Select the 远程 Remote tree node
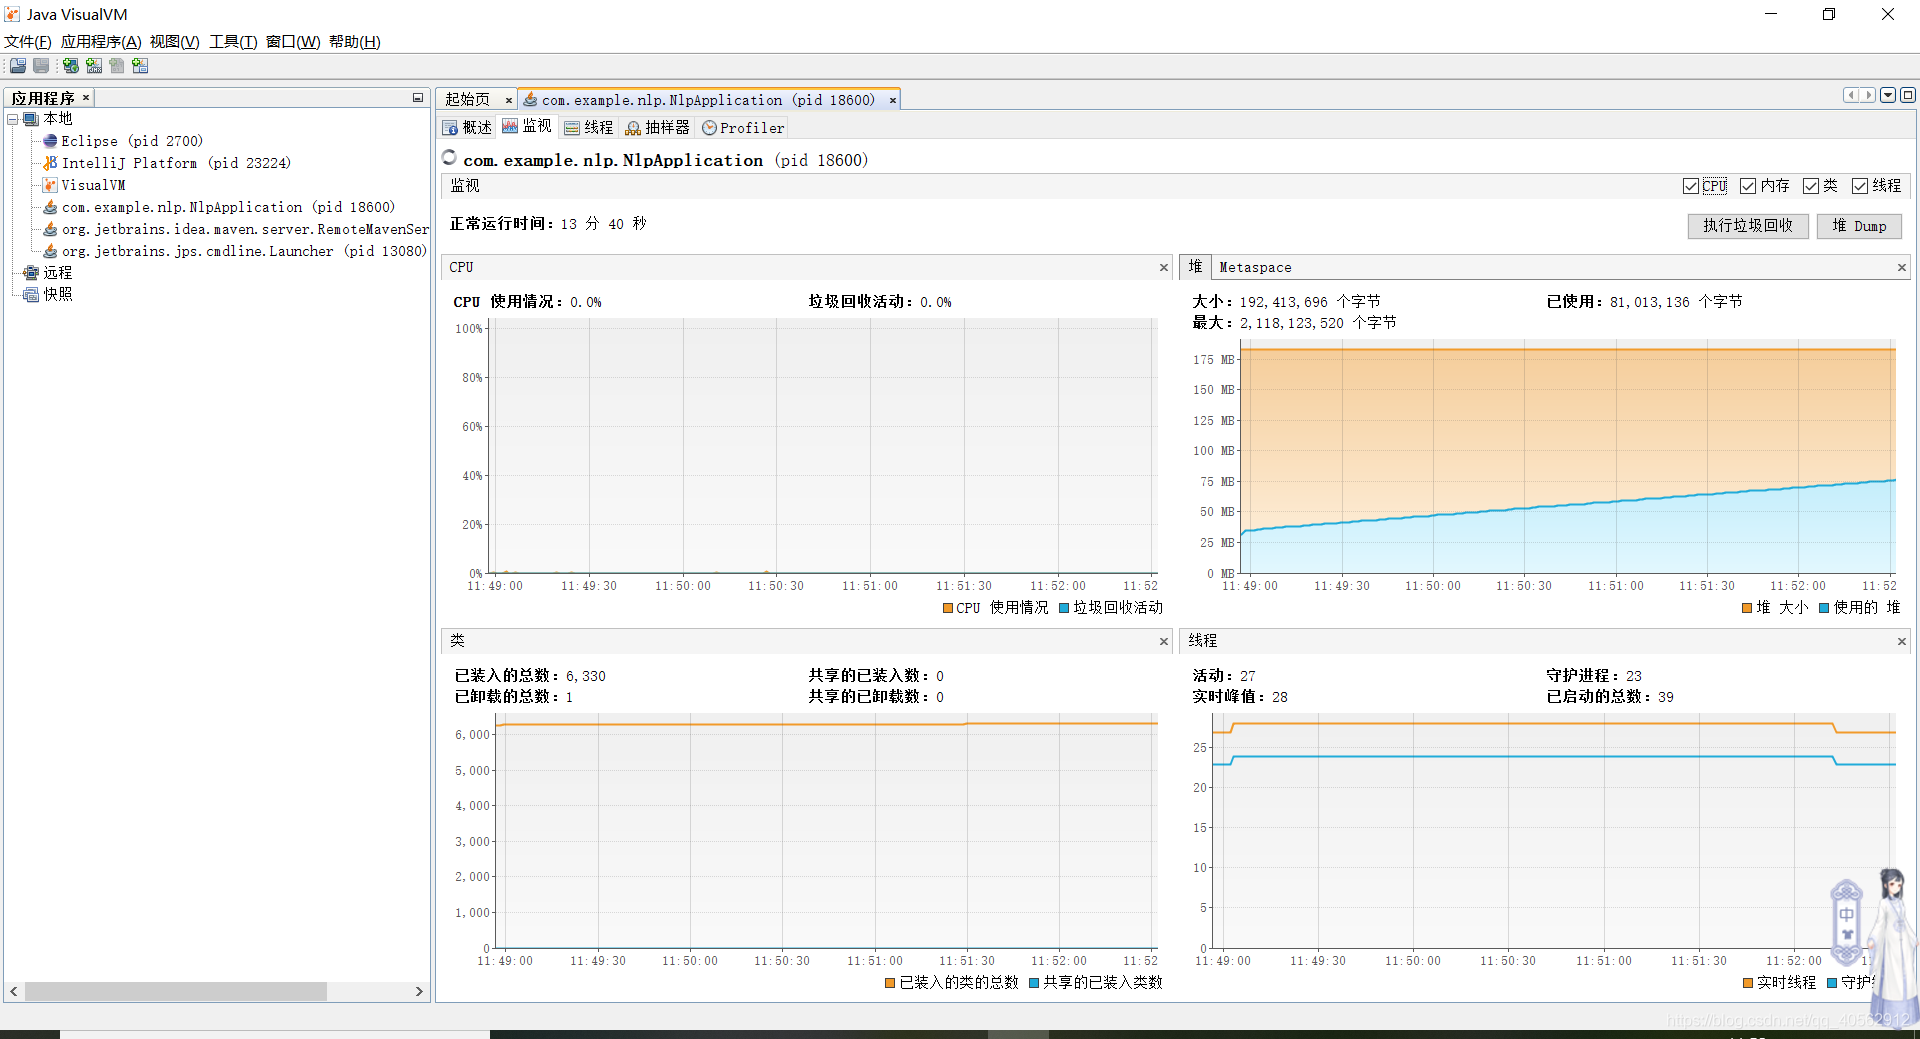The image size is (1920, 1039). [58, 272]
